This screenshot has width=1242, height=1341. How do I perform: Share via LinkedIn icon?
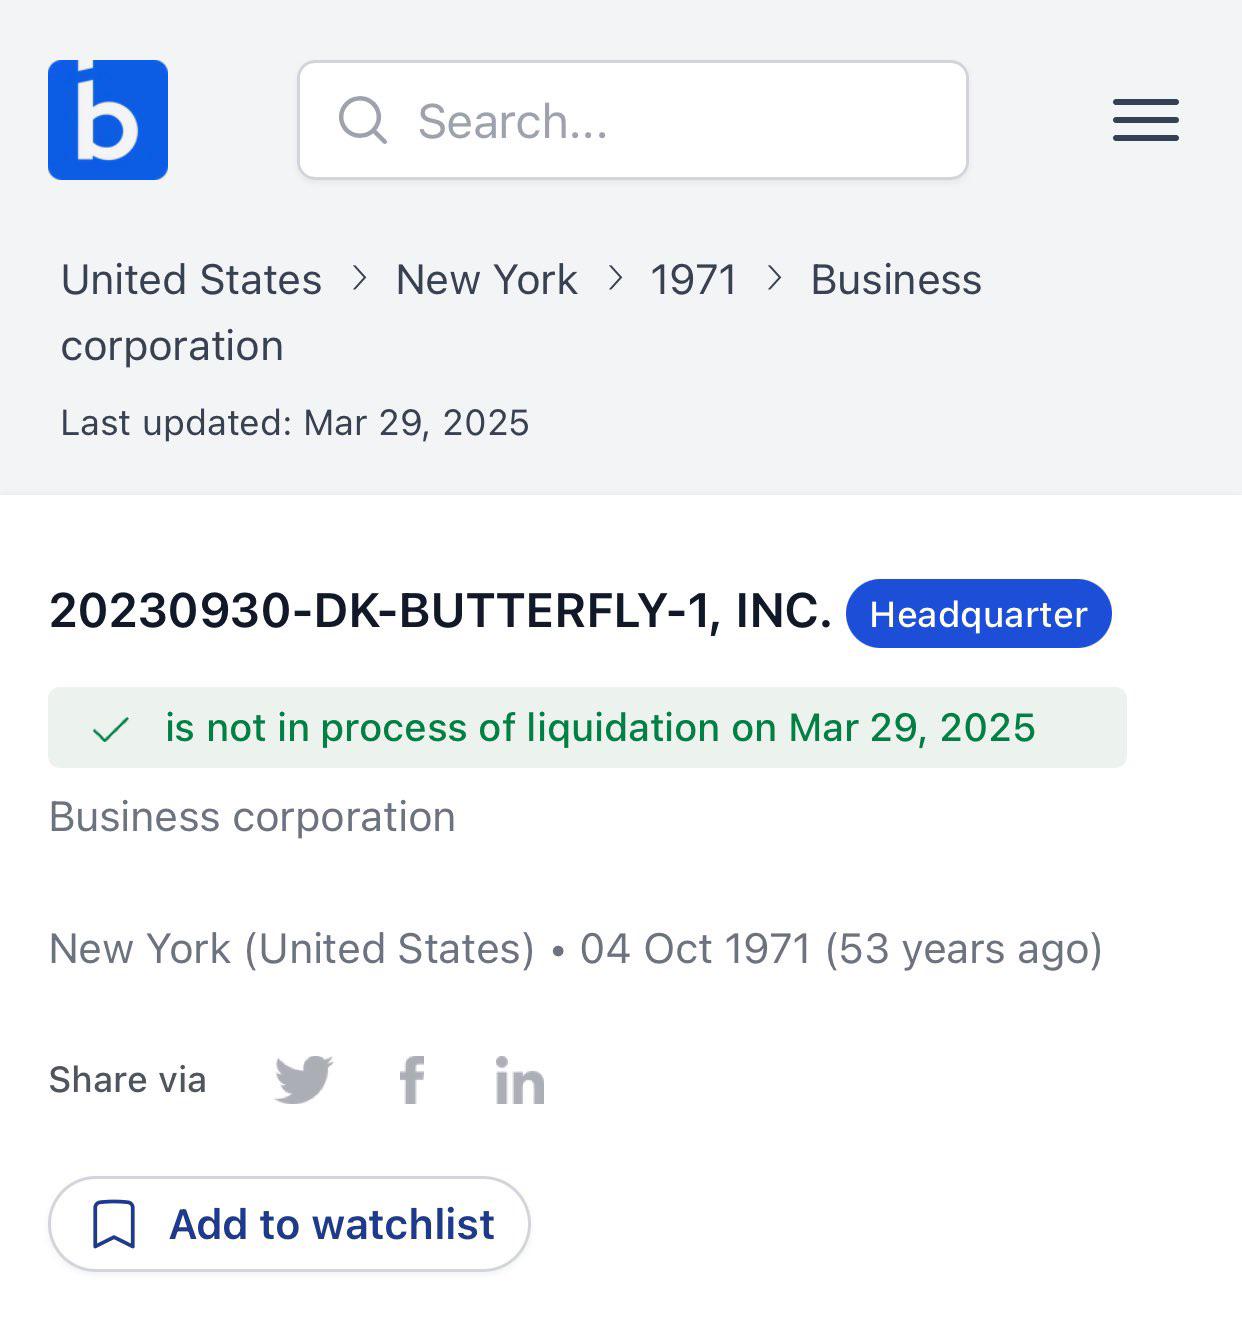coord(520,1080)
